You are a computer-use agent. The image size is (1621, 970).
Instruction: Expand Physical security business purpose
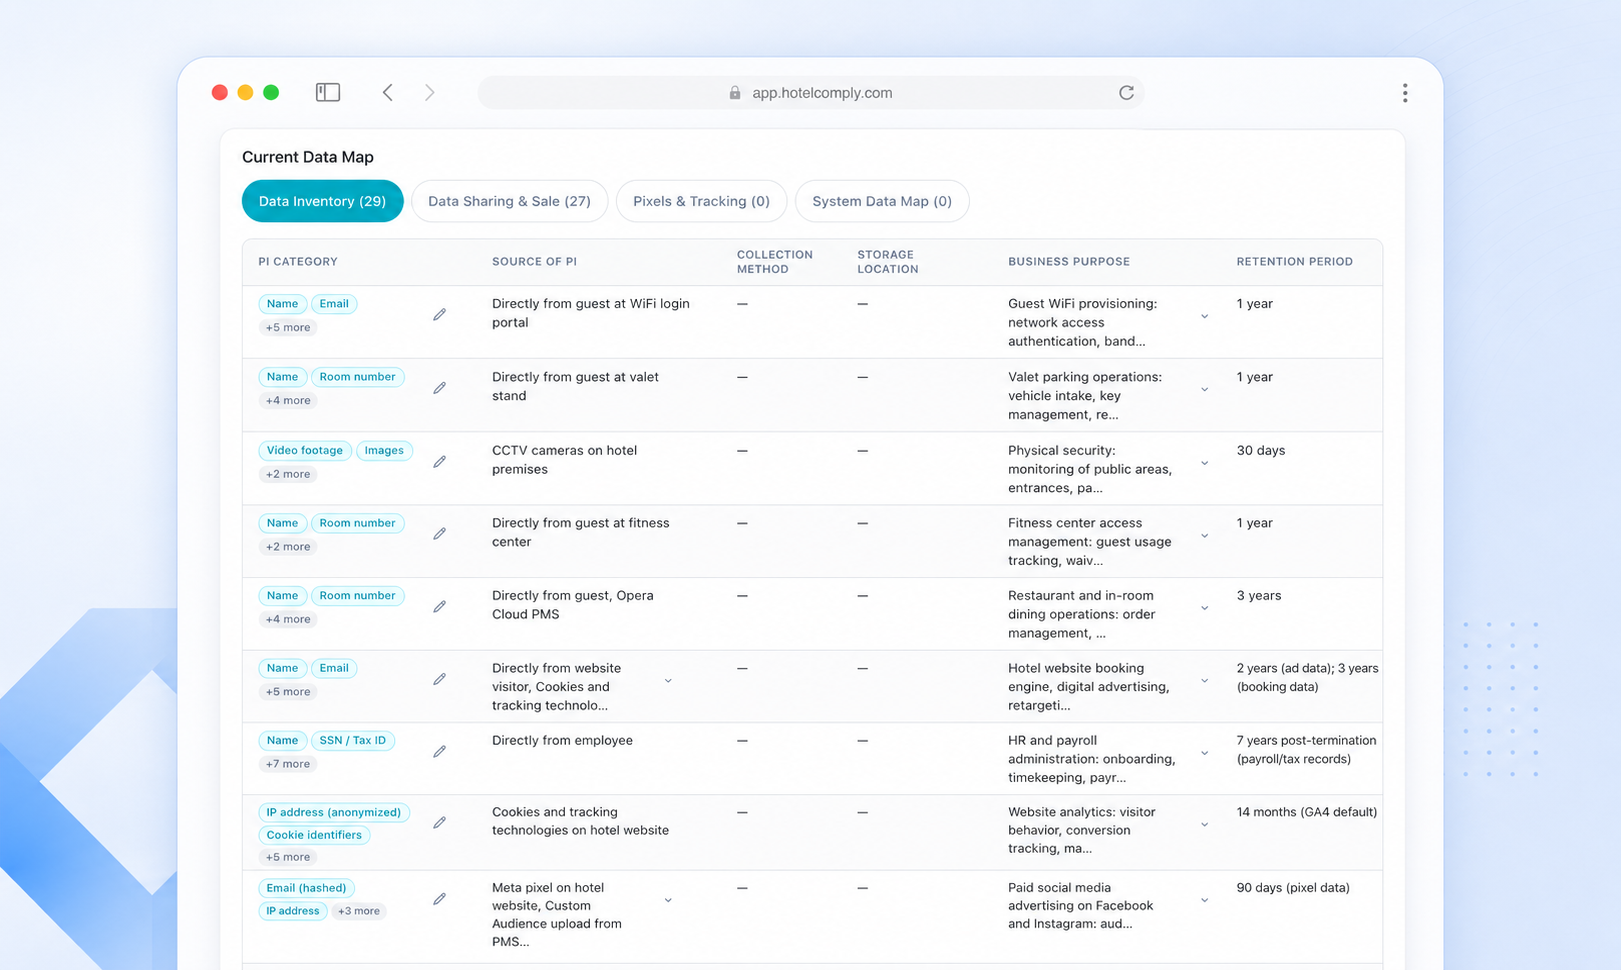(x=1204, y=463)
